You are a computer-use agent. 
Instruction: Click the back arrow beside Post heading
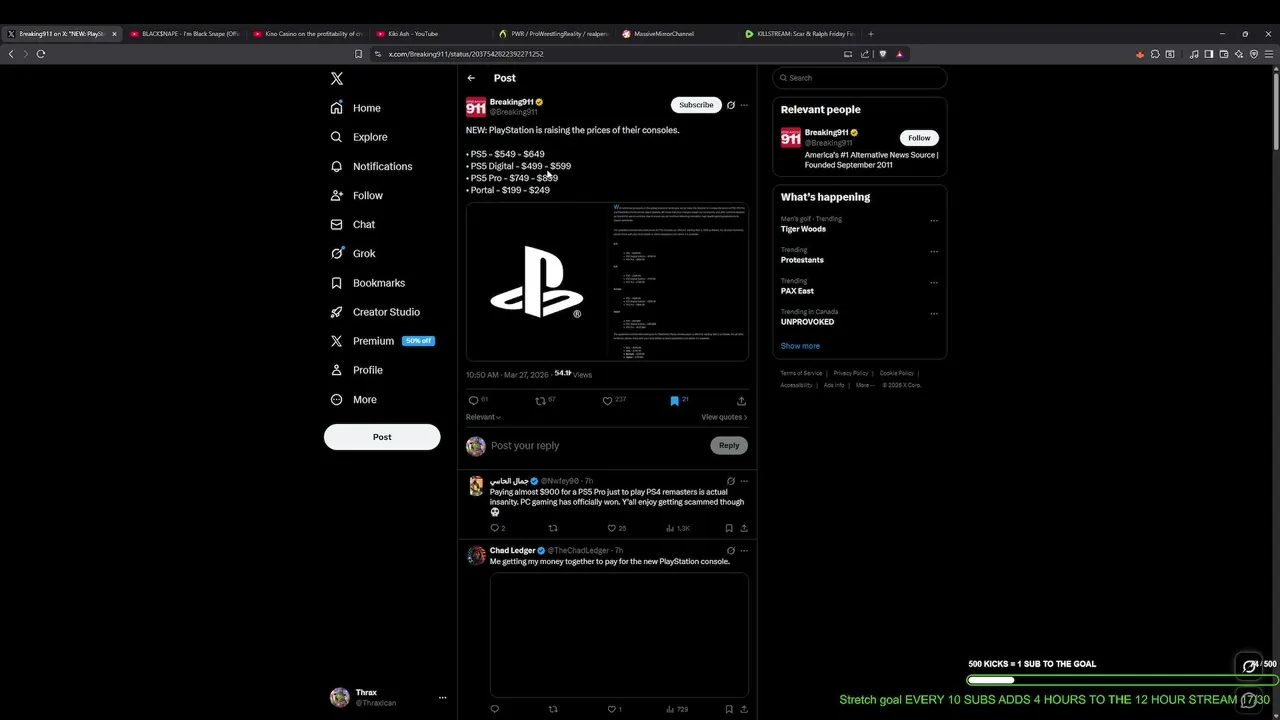click(x=471, y=78)
